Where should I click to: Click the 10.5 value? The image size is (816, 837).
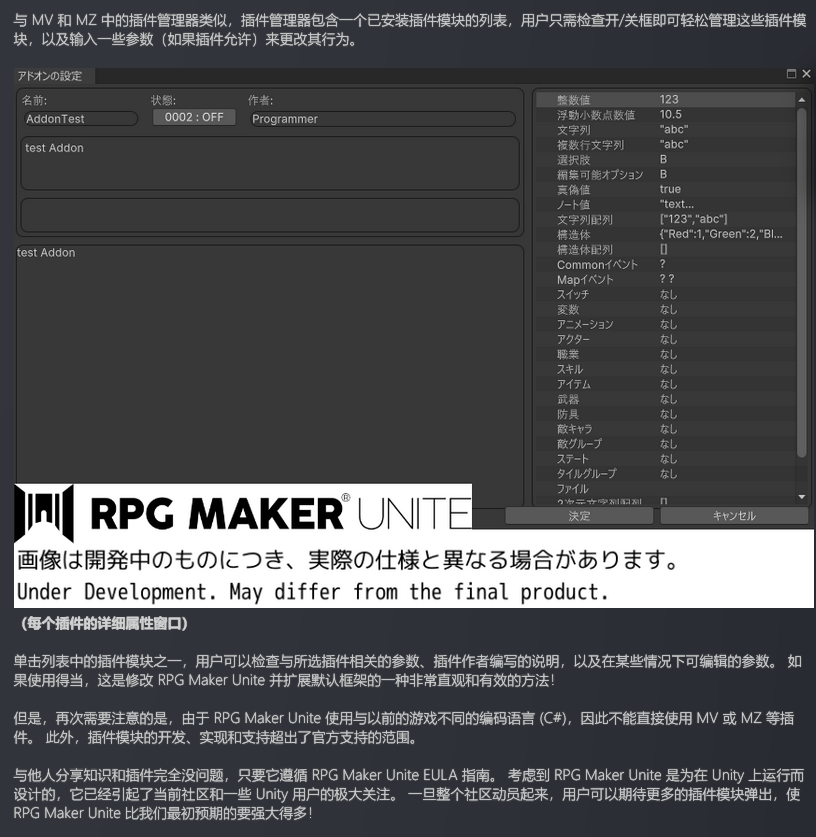(x=670, y=114)
